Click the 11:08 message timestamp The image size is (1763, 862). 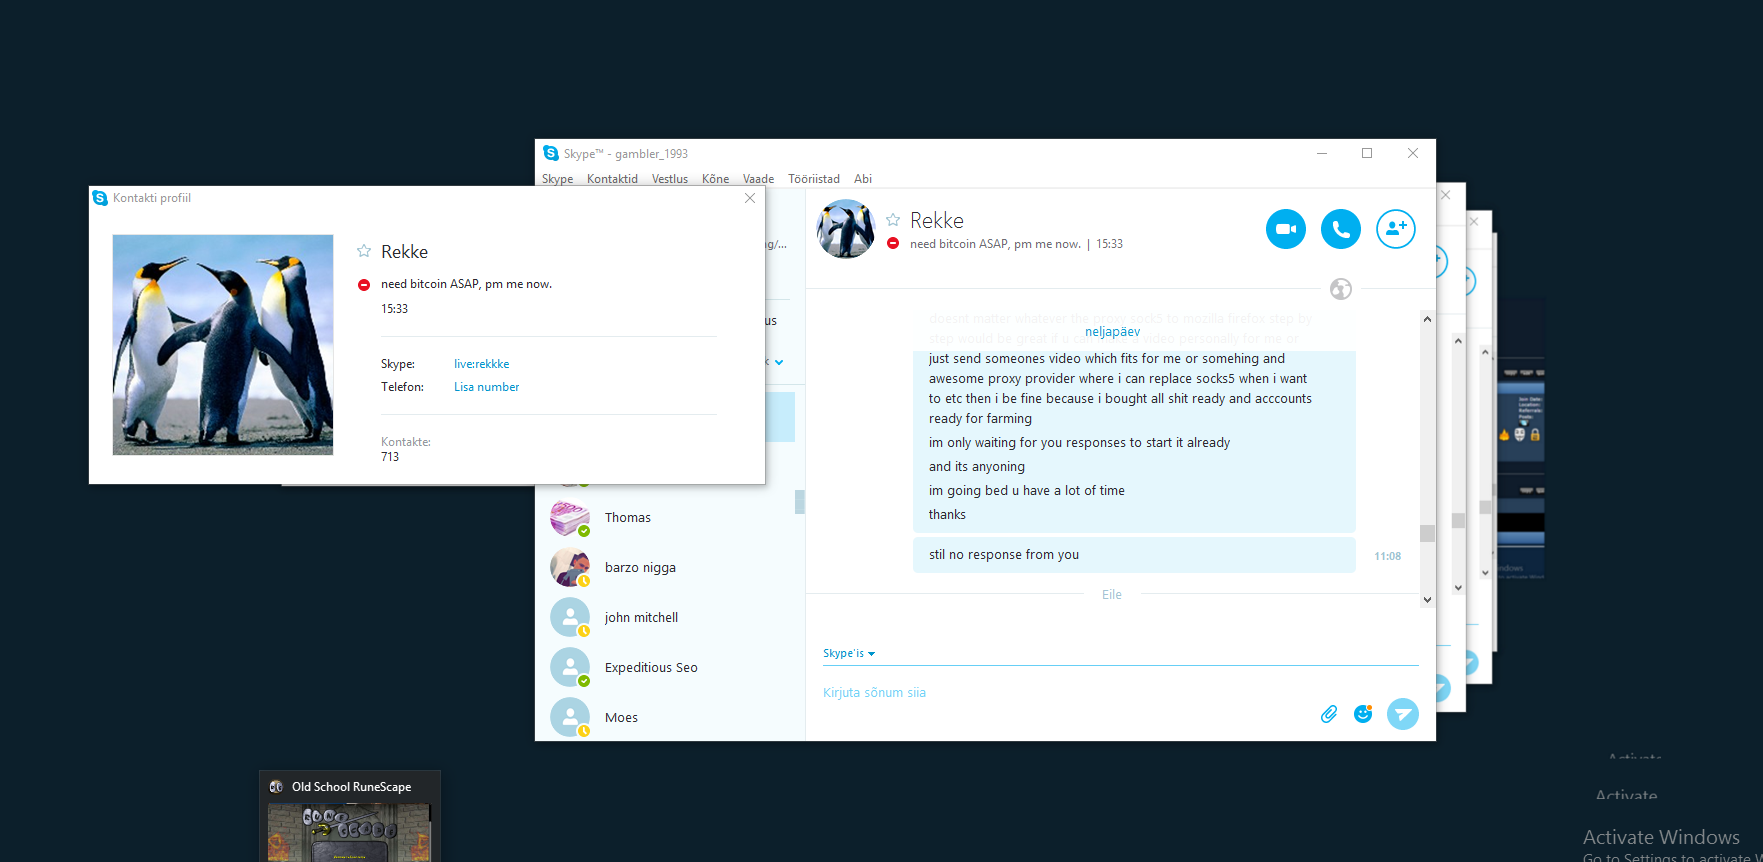1387,556
